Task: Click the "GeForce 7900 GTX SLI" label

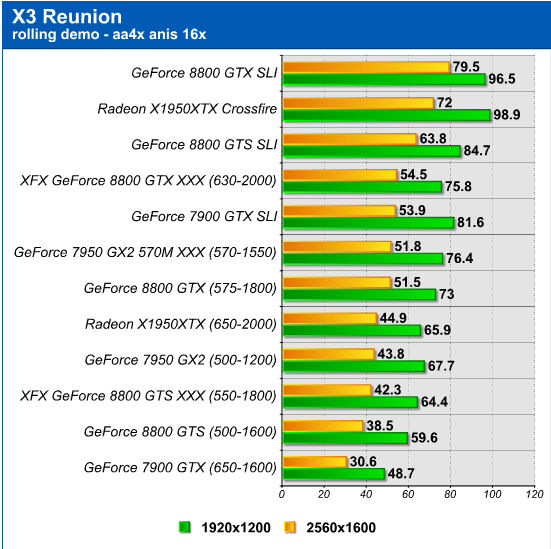Action: [204, 216]
